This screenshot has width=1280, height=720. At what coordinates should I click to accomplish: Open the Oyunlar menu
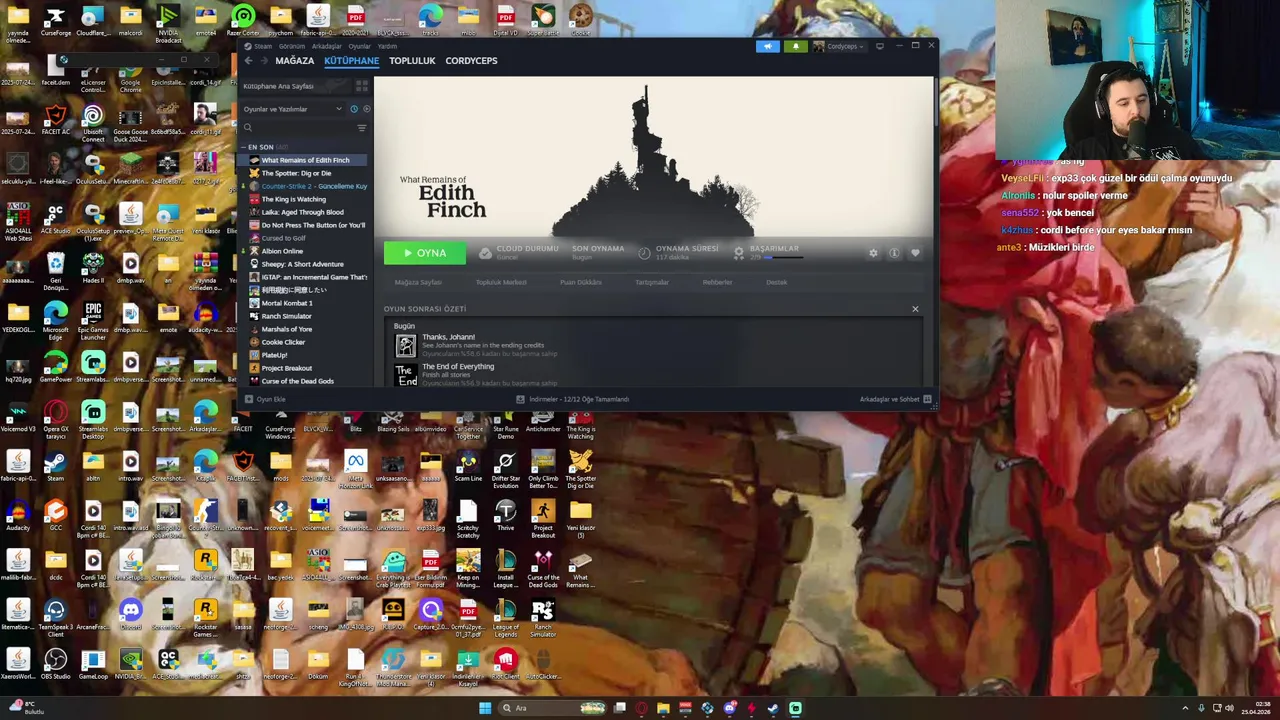pos(360,46)
